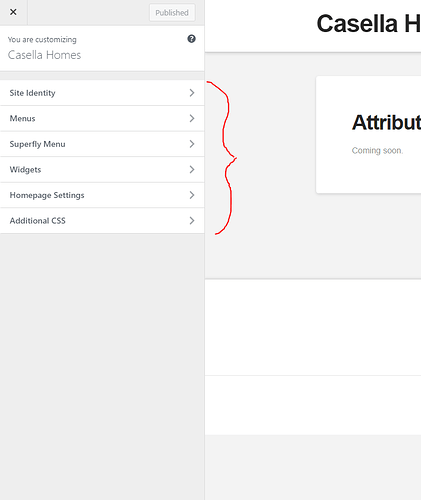The width and height of the screenshot is (421, 500).
Task: Open the Homepage Settings section
Action: [x=102, y=195]
